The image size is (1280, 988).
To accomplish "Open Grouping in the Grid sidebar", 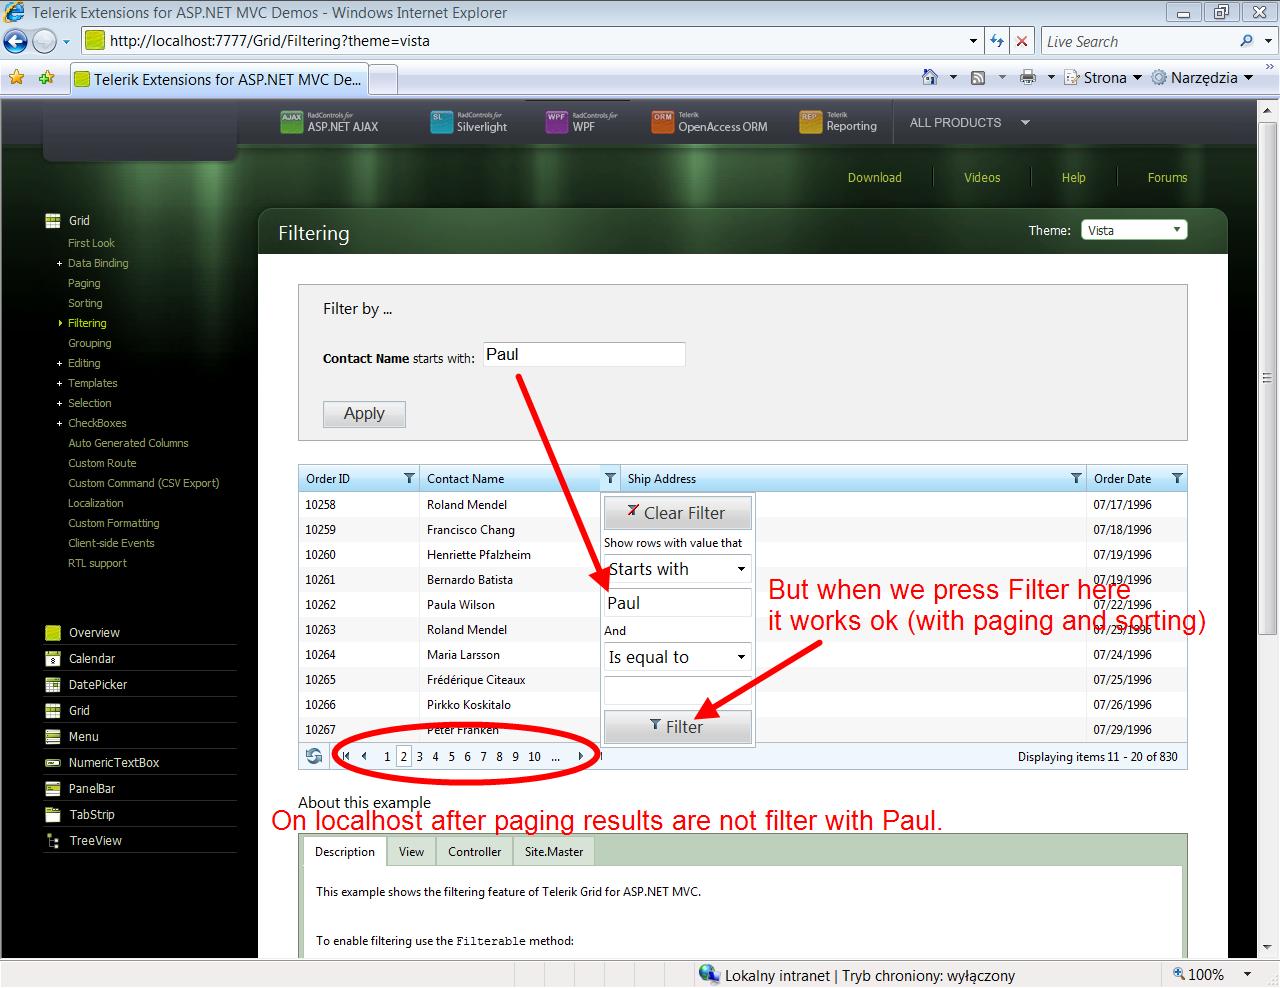I will coord(89,343).
